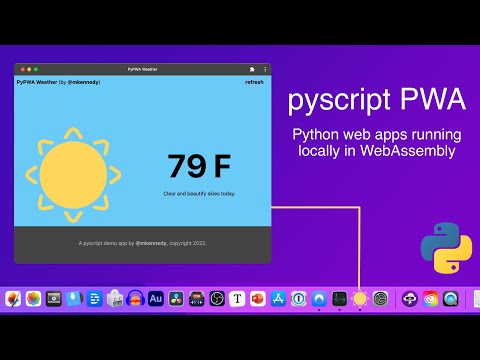Launch OBS Studio from the dock
This screenshot has height=360, width=480.
click(x=217, y=299)
